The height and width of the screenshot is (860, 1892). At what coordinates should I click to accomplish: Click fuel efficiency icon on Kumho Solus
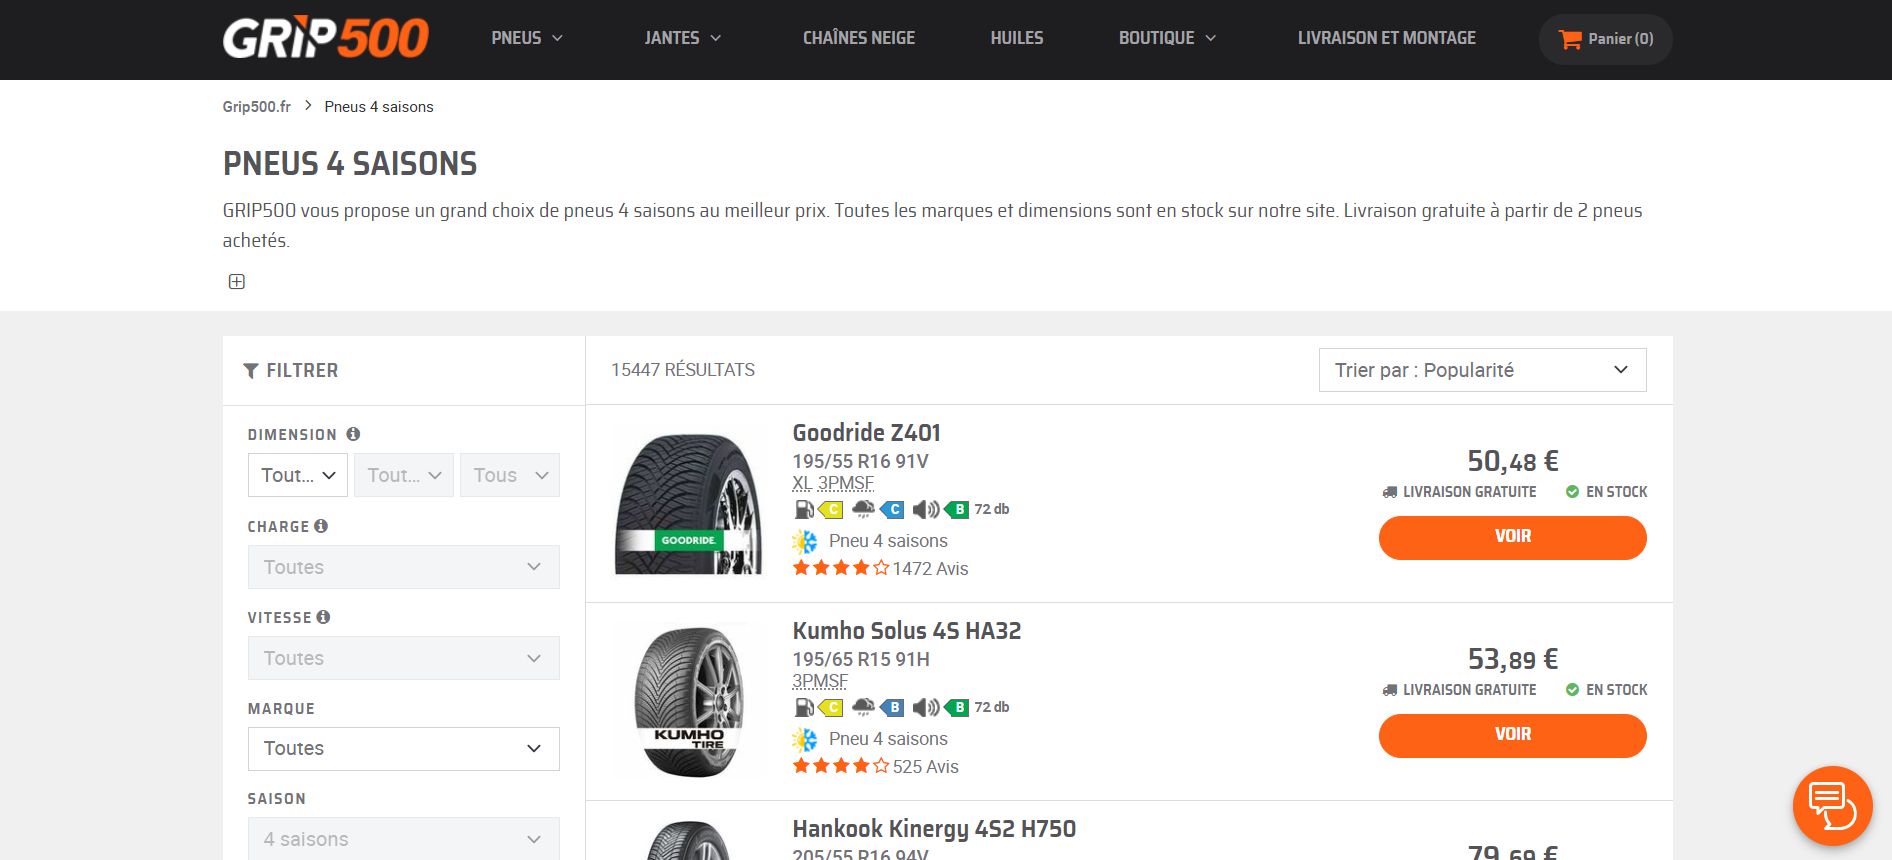point(804,708)
